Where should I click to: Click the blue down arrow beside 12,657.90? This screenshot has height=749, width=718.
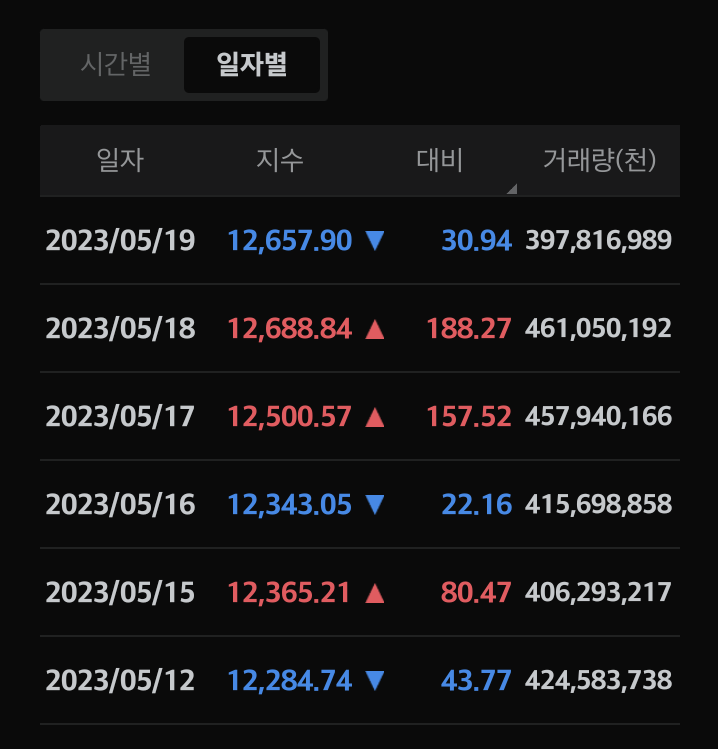click(x=375, y=240)
